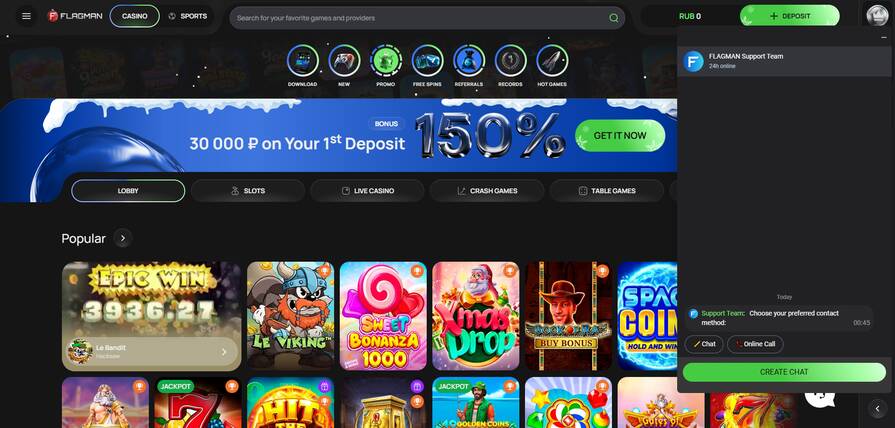Select the Live Casino tab

pyautogui.click(x=368, y=191)
